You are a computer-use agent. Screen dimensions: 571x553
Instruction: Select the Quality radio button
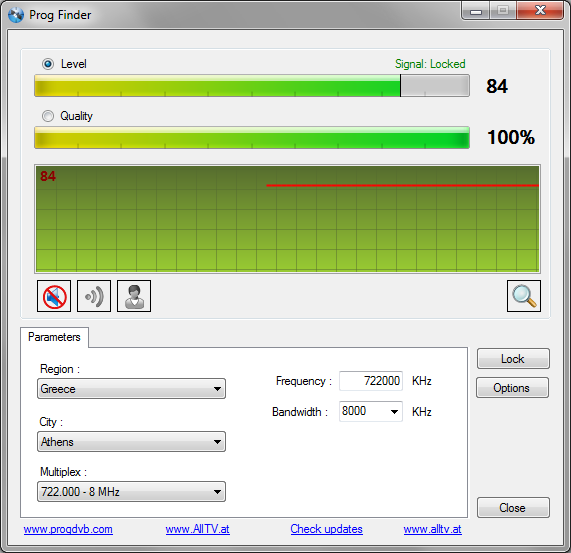coord(48,116)
